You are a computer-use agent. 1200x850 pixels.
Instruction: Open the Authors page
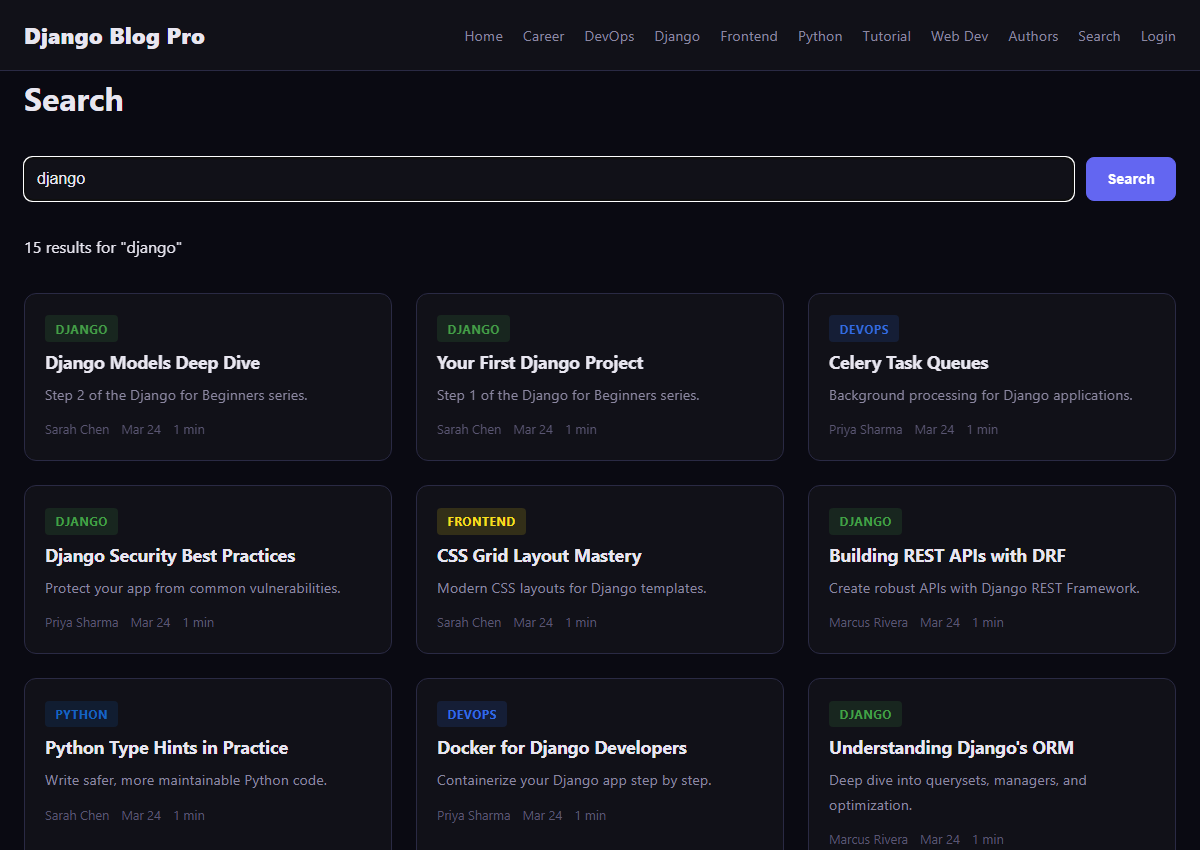pos(1032,36)
